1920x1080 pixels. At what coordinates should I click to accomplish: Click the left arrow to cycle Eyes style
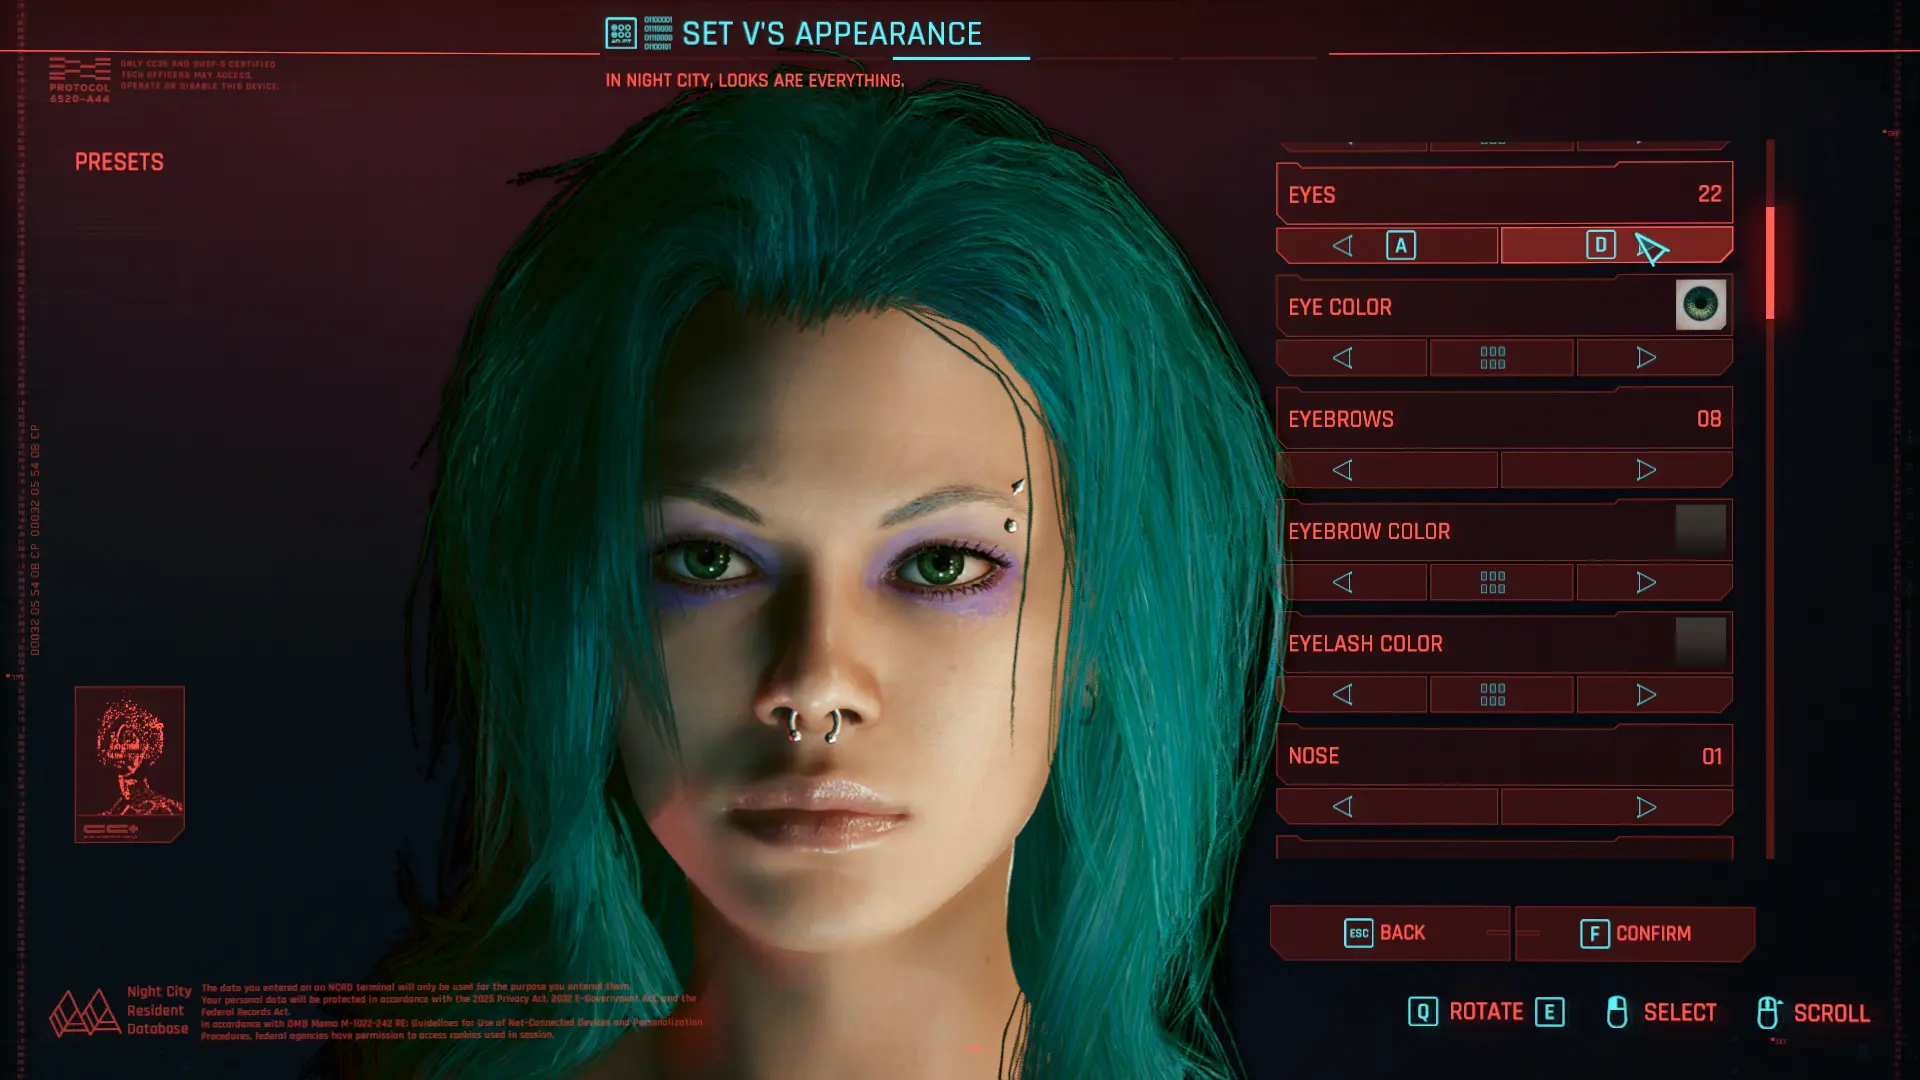1342,245
